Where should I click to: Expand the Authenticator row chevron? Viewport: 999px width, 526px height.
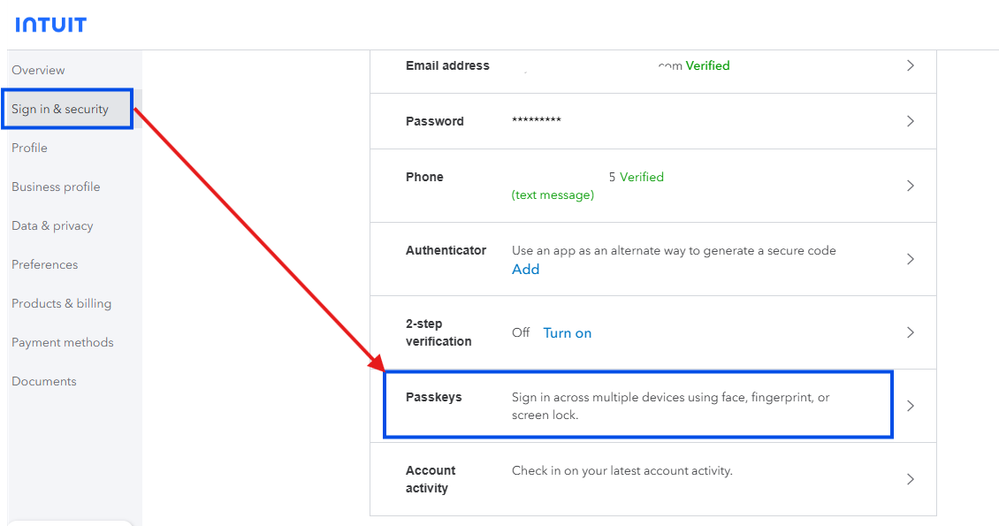910,259
